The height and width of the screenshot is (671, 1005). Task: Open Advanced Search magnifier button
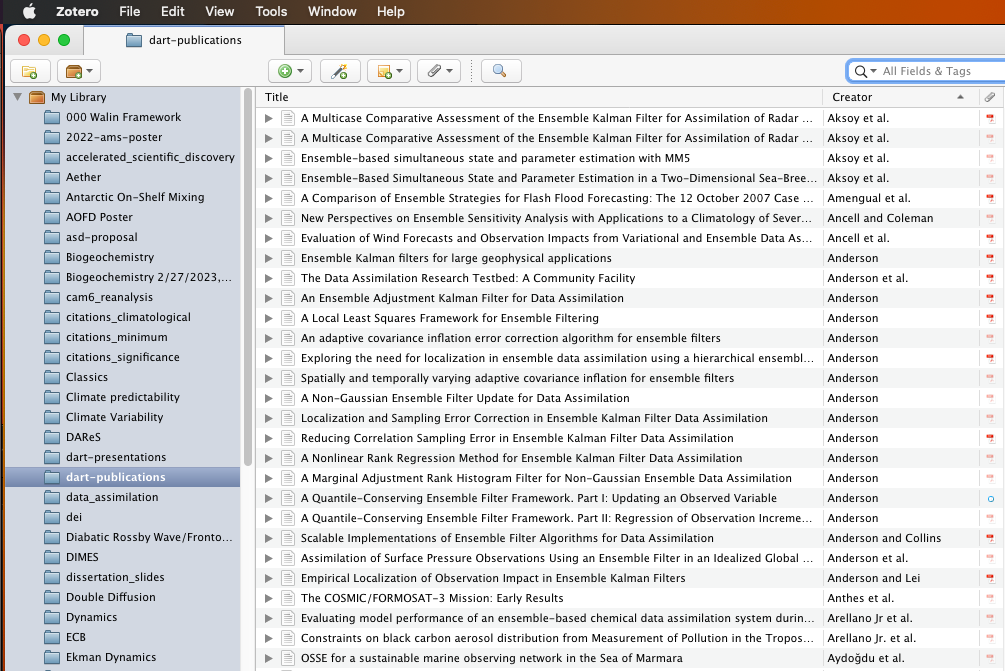coord(500,71)
